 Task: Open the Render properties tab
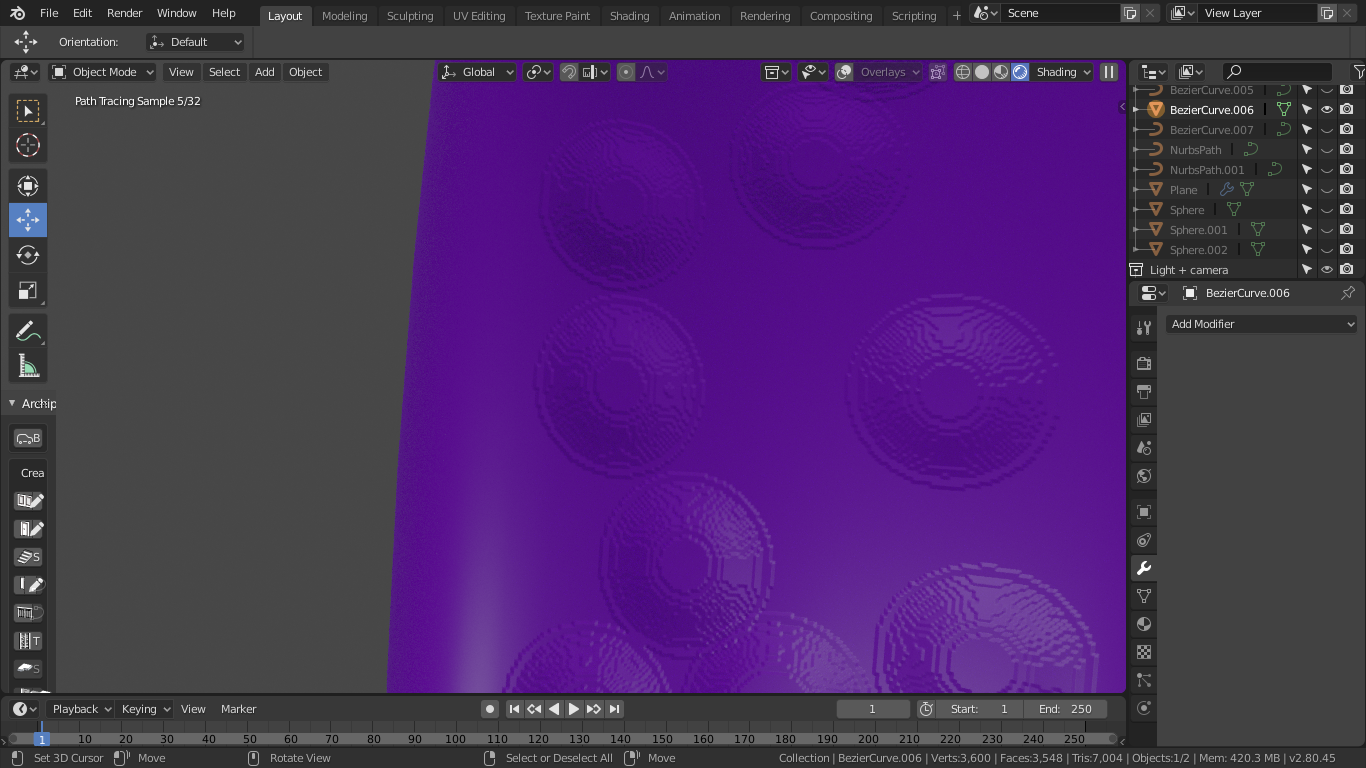1144,363
